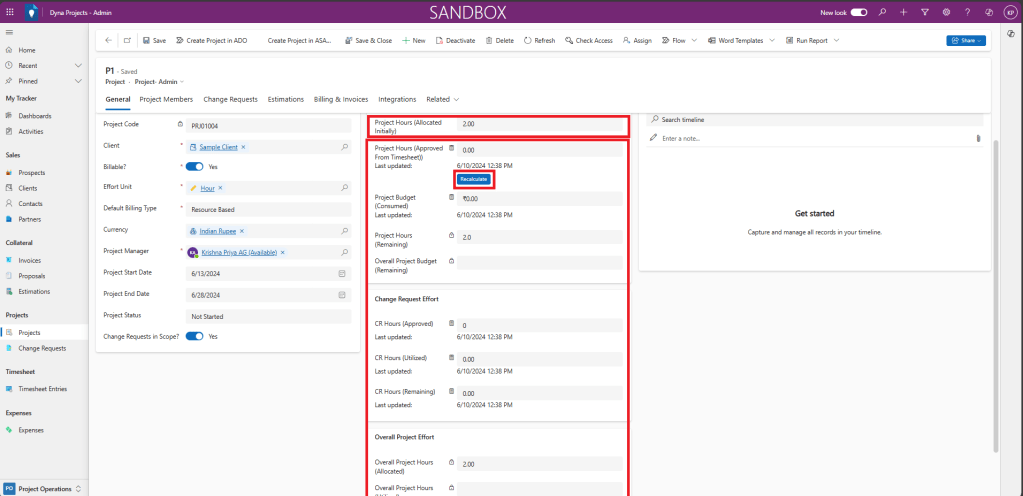This screenshot has height=496, width=1023.
Task: Click the search magnifier in top bar
Action: pyautogui.click(x=881, y=12)
